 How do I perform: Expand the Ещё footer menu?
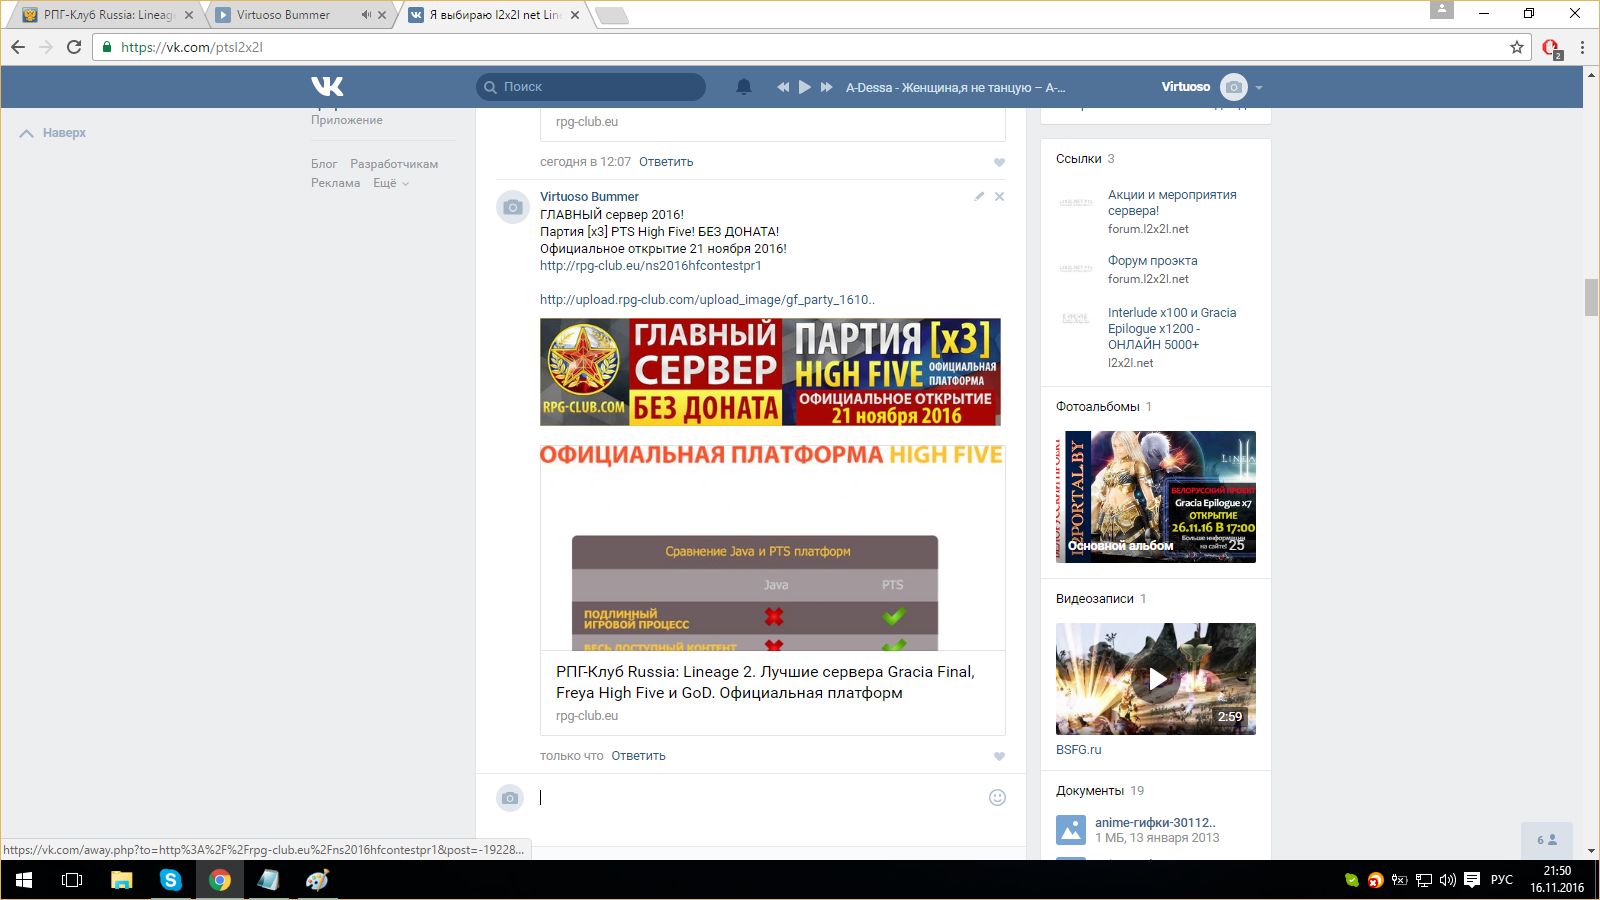(390, 183)
